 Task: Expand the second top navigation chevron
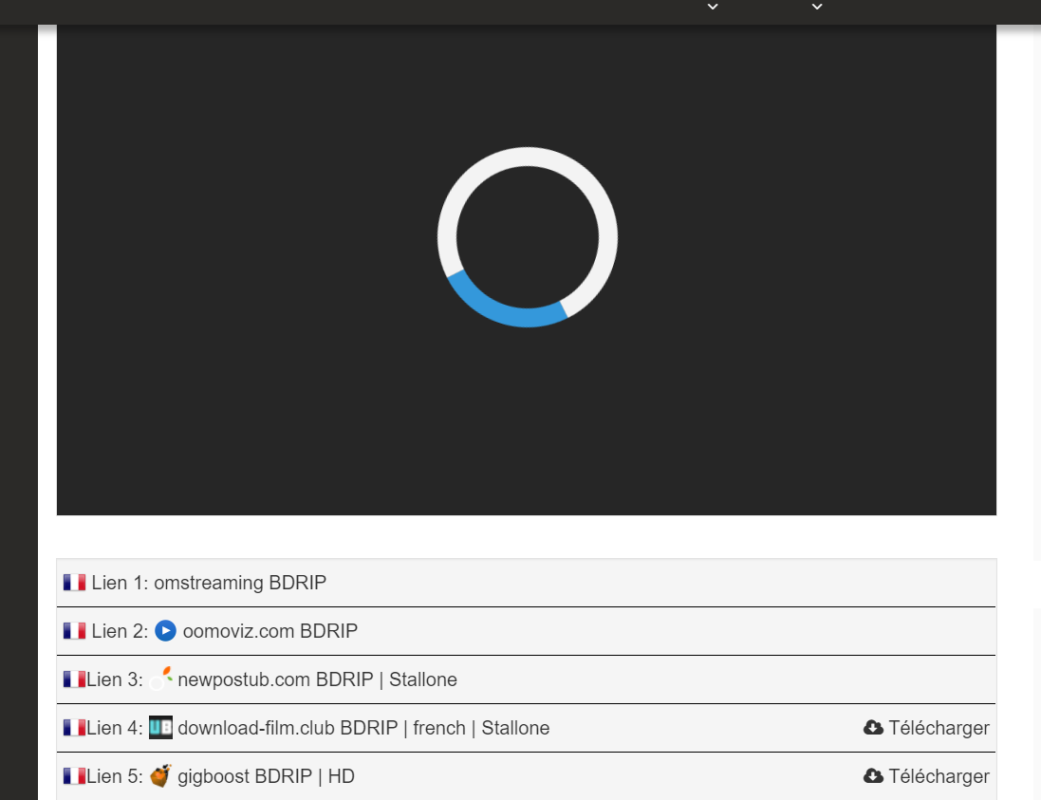(x=817, y=7)
